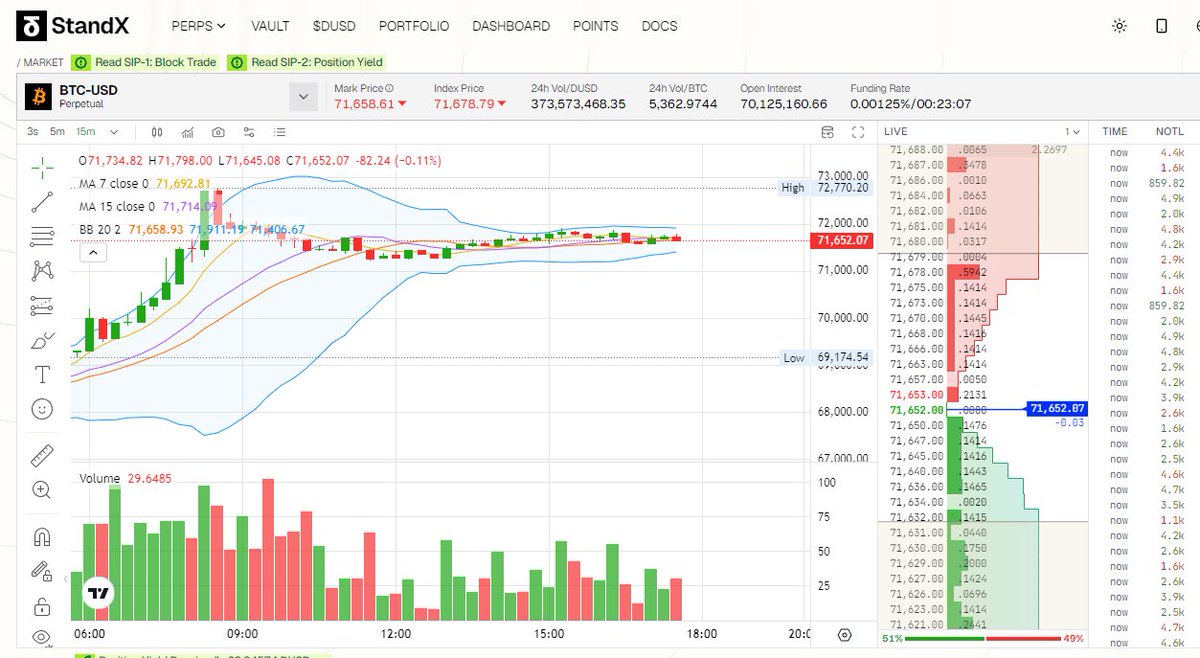Click the High 72,770.20 price label
The height and width of the screenshot is (658, 1200).
(x=826, y=187)
